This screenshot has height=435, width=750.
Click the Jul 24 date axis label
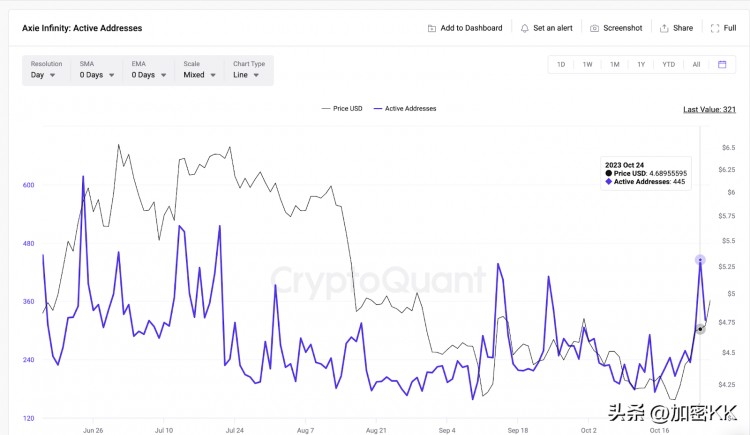click(x=234, y=430)
